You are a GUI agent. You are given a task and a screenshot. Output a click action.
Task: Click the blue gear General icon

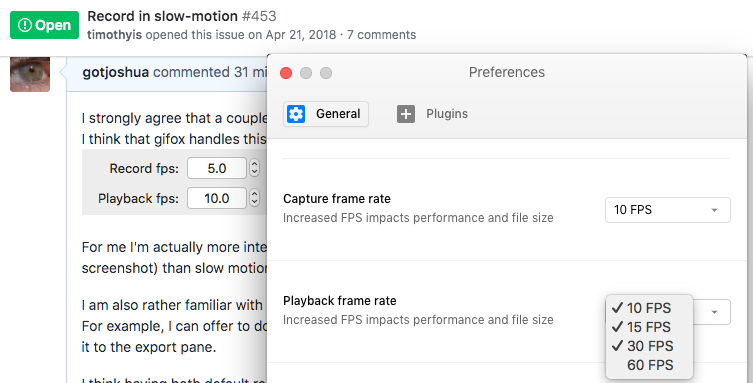296,114
